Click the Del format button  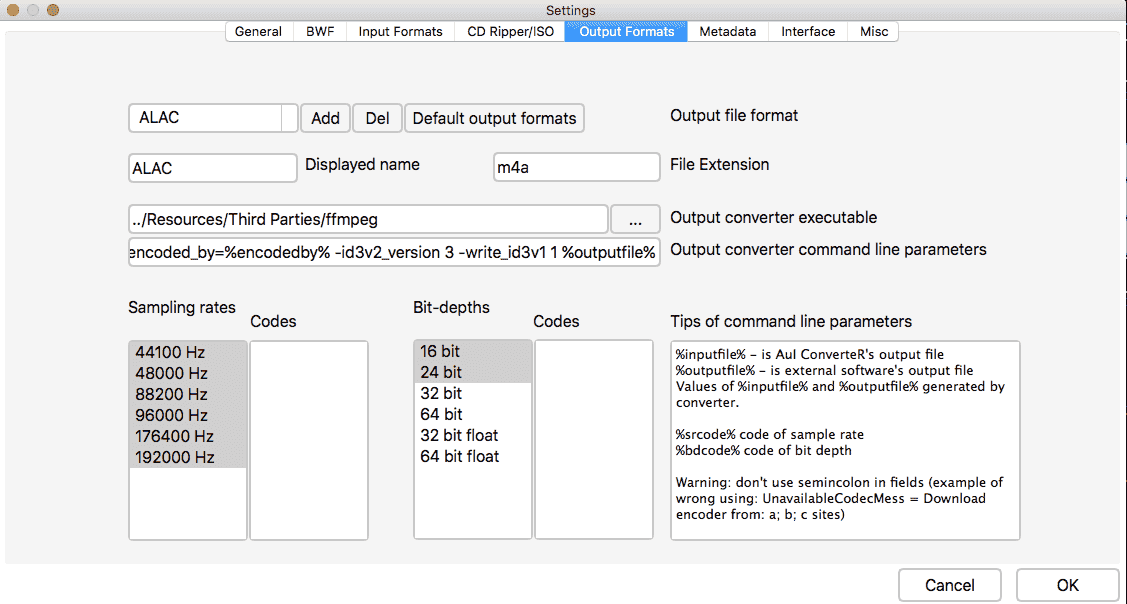[377, 118]
